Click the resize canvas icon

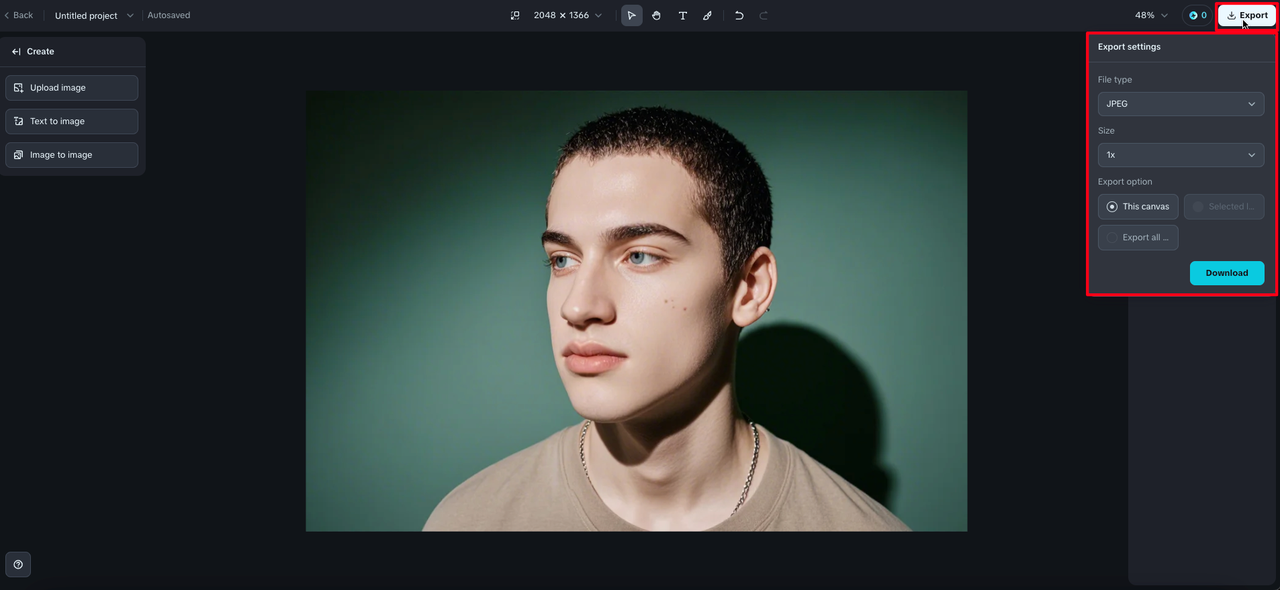[515, 15]
